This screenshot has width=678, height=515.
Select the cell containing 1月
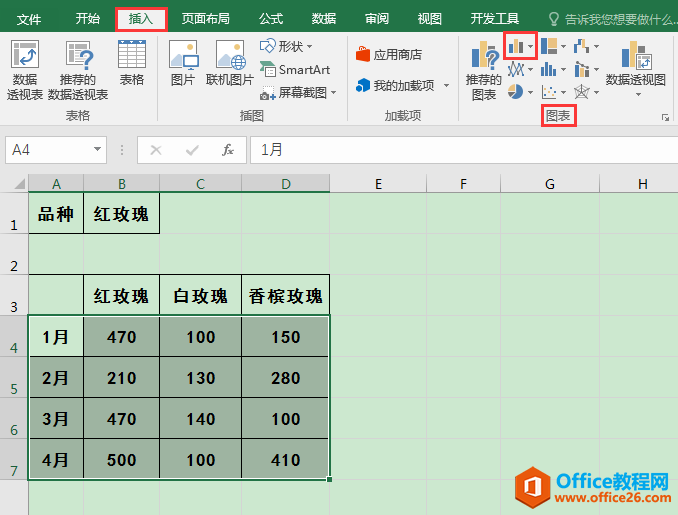click(x=56, y=336)
